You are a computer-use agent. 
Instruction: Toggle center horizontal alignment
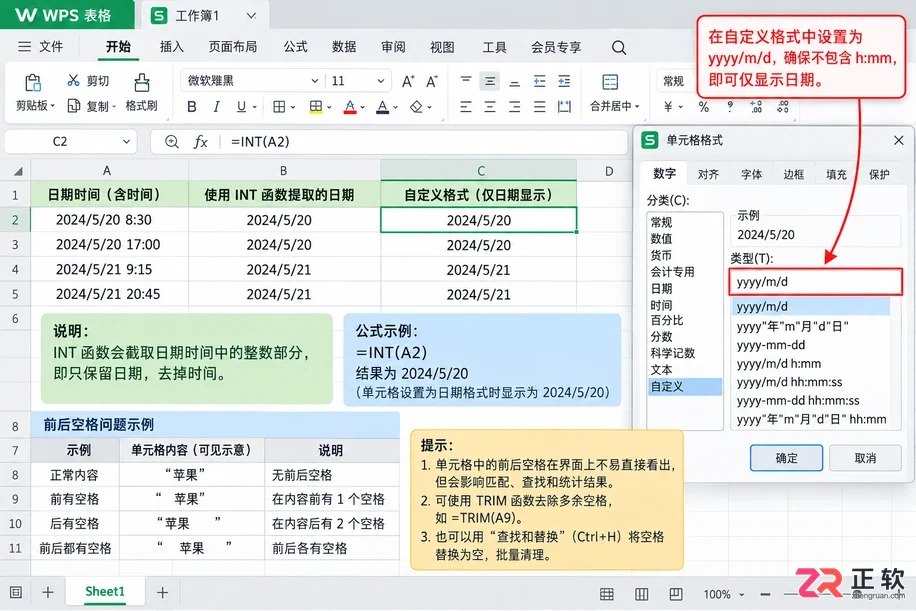tap(490, 106)
